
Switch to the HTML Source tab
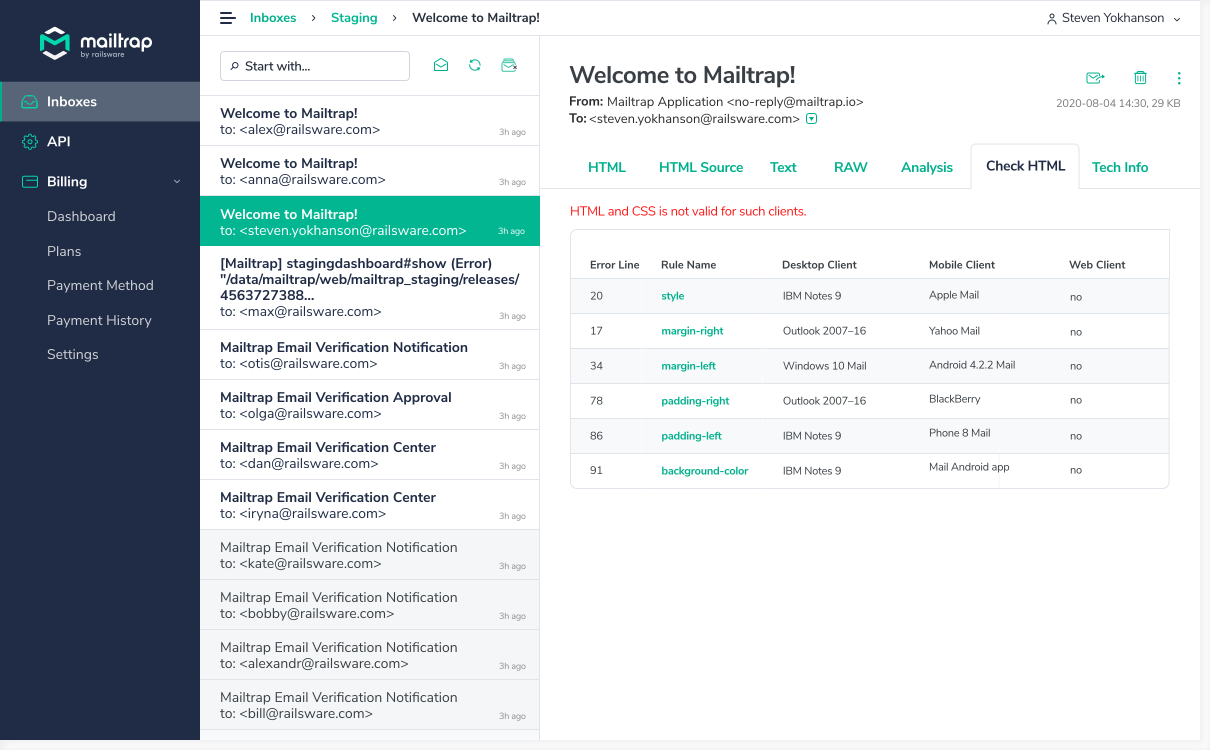(701, 167)
